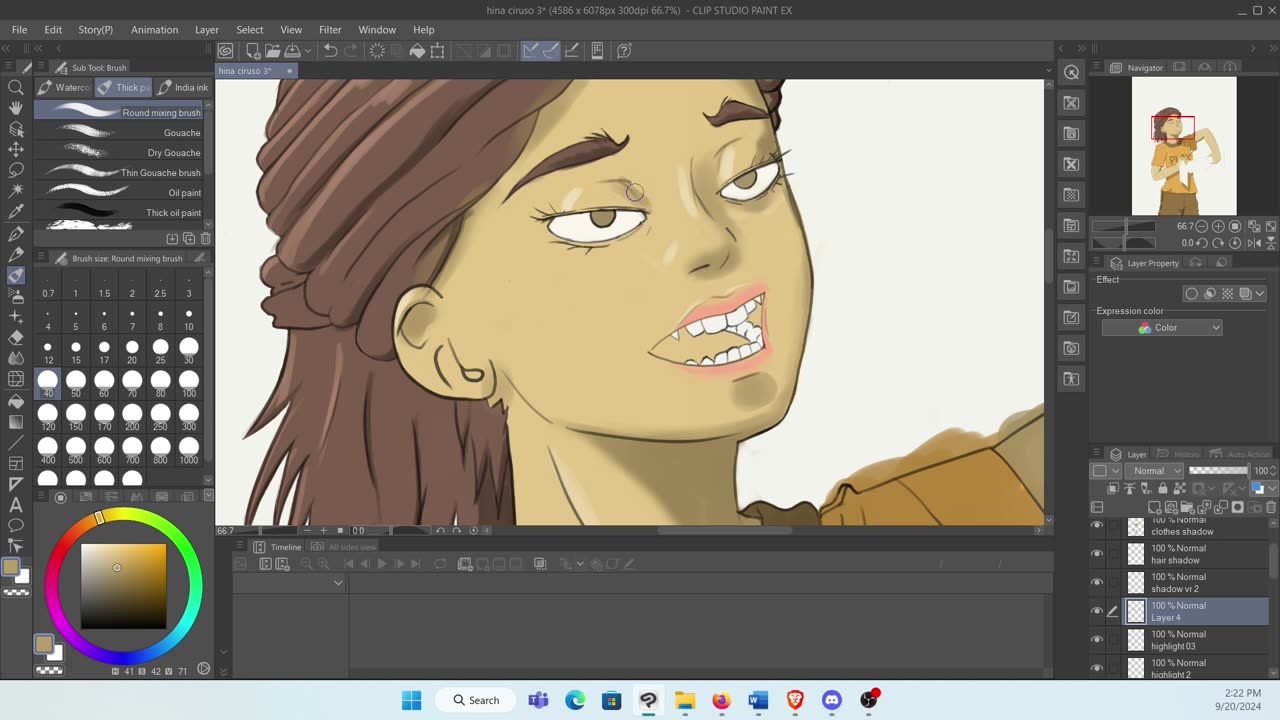This screenshot has height=720, width=1280.
Task: Click zoom out minus in Navigator
Action: pyautogui.click(x=1202, y=227)
